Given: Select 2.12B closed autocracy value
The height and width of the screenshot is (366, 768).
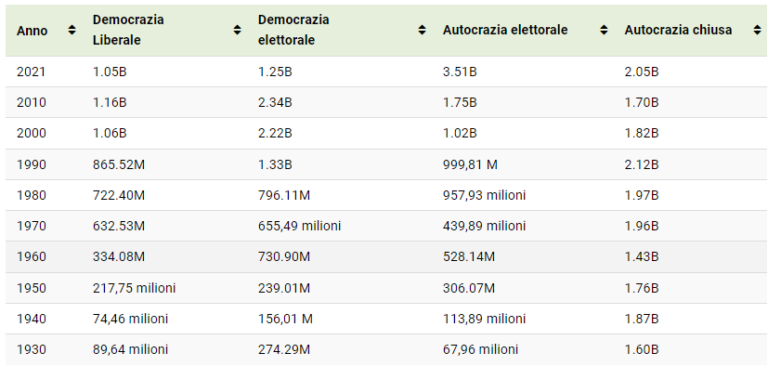Looking at the screenshot, I should [641, 165].
